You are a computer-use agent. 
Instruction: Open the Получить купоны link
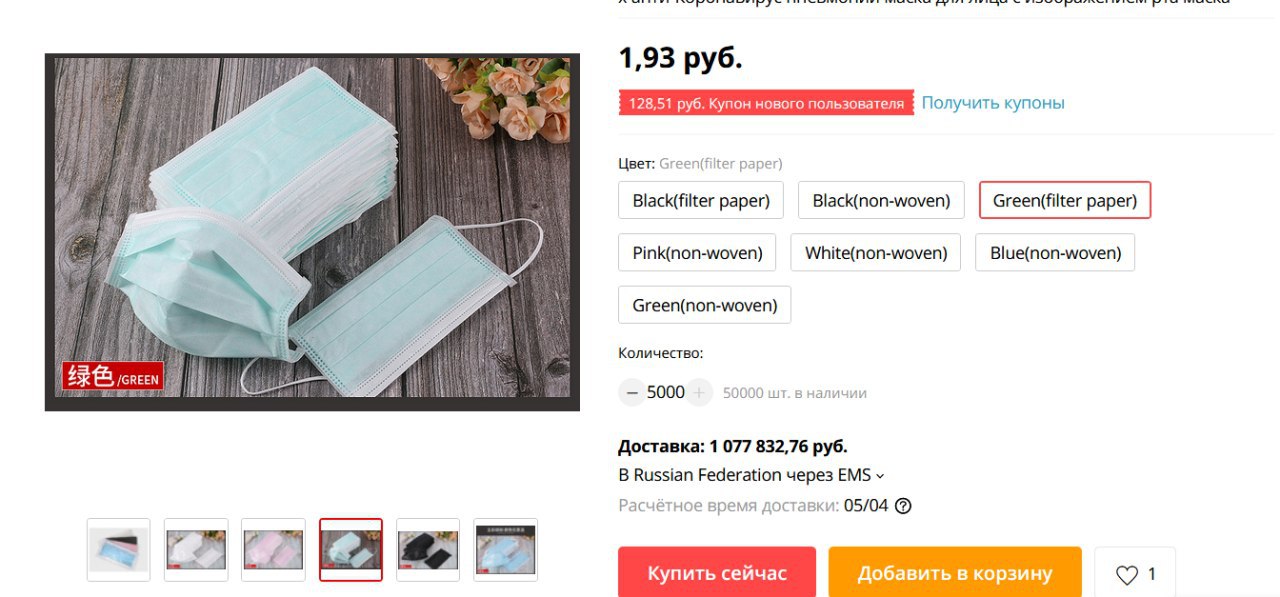[993, 103]
